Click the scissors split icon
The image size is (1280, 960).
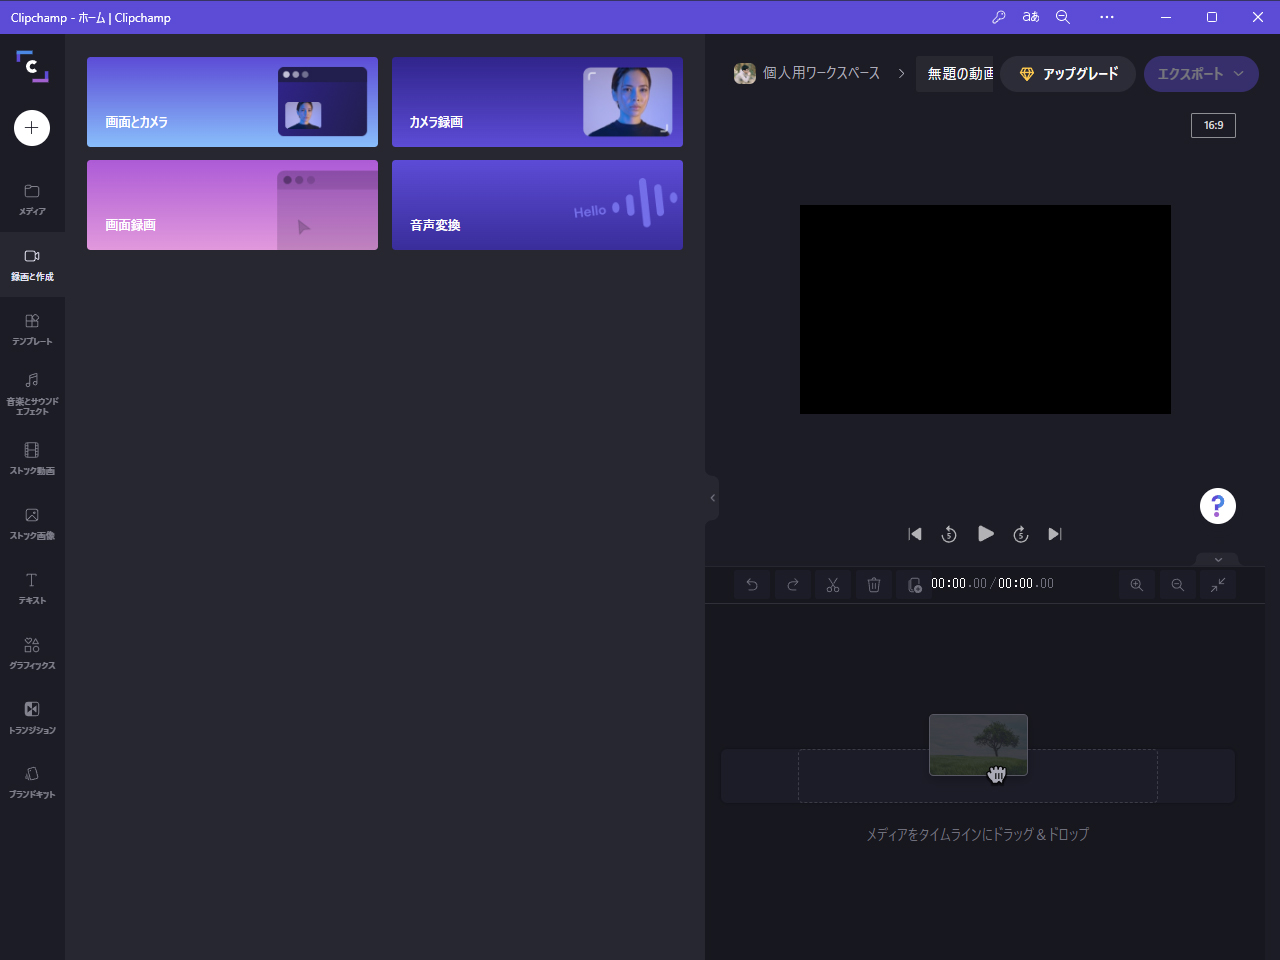pyautogui.click(x=833, y=585)
